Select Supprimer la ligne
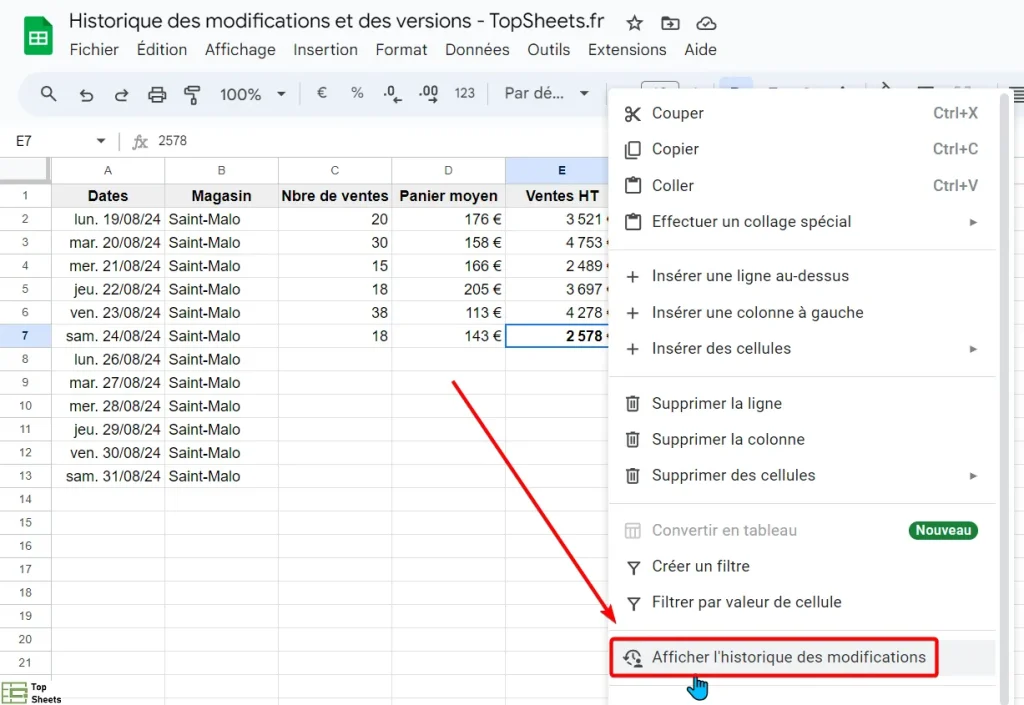The width and height of the screenshot is (1024, 705). (802, 403)
